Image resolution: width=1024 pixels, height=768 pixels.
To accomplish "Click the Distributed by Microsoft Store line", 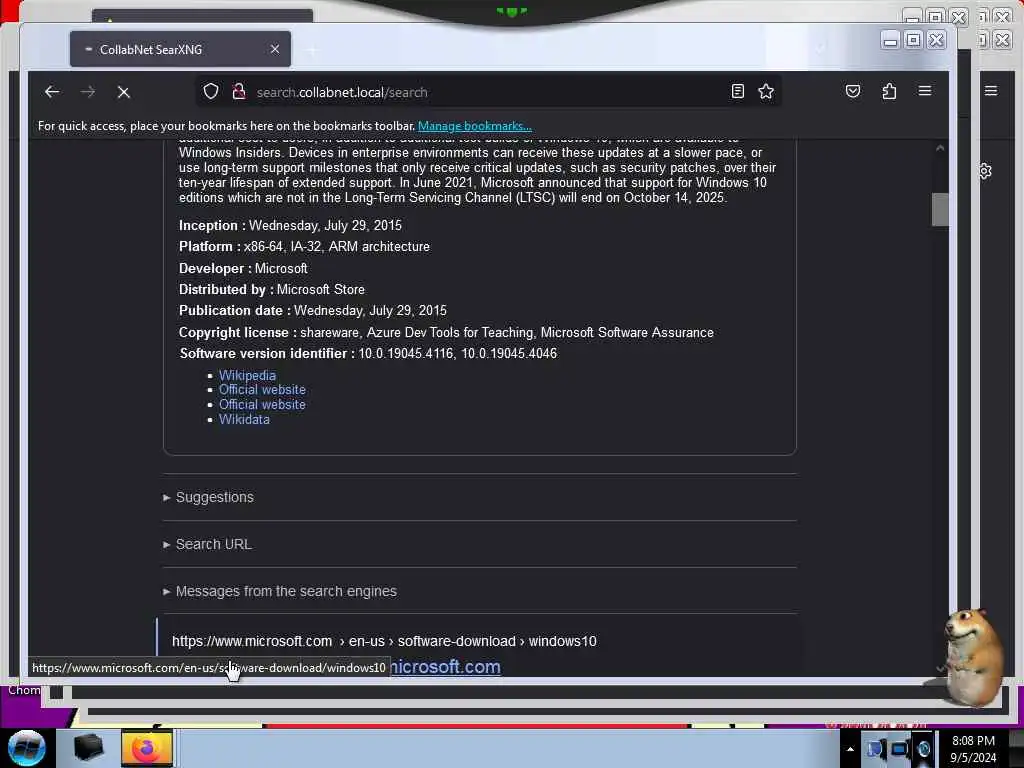I will tap(272, 289).
